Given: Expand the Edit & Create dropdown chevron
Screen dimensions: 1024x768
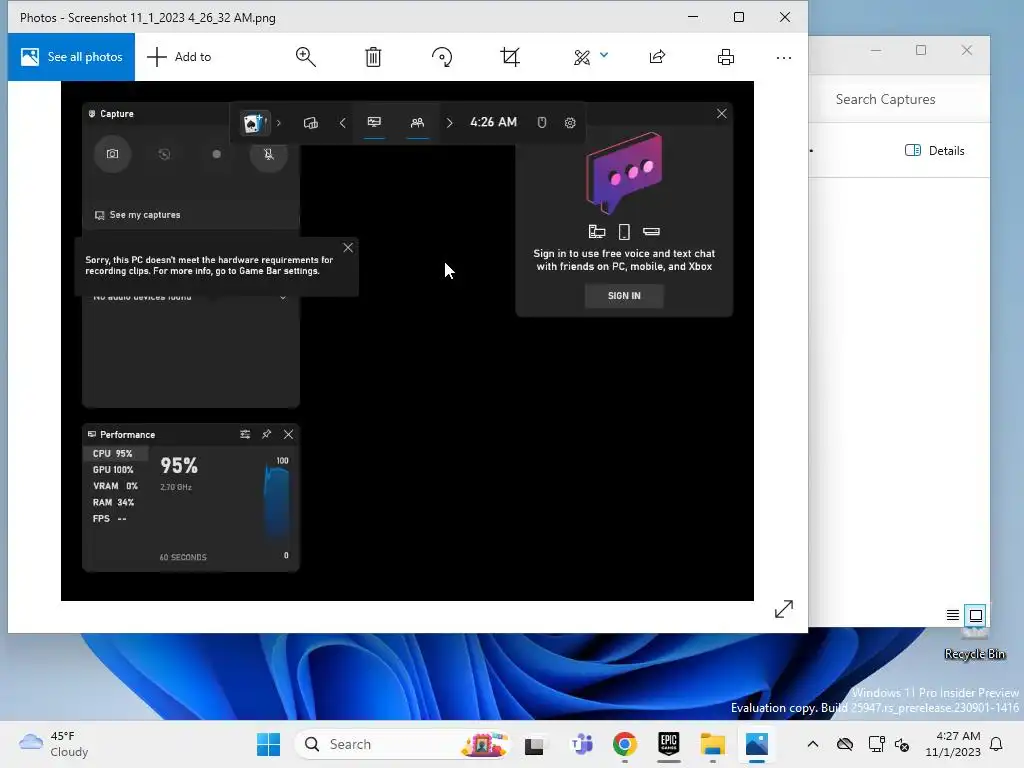Looking at the screenshot, I should tap(604, 56).
